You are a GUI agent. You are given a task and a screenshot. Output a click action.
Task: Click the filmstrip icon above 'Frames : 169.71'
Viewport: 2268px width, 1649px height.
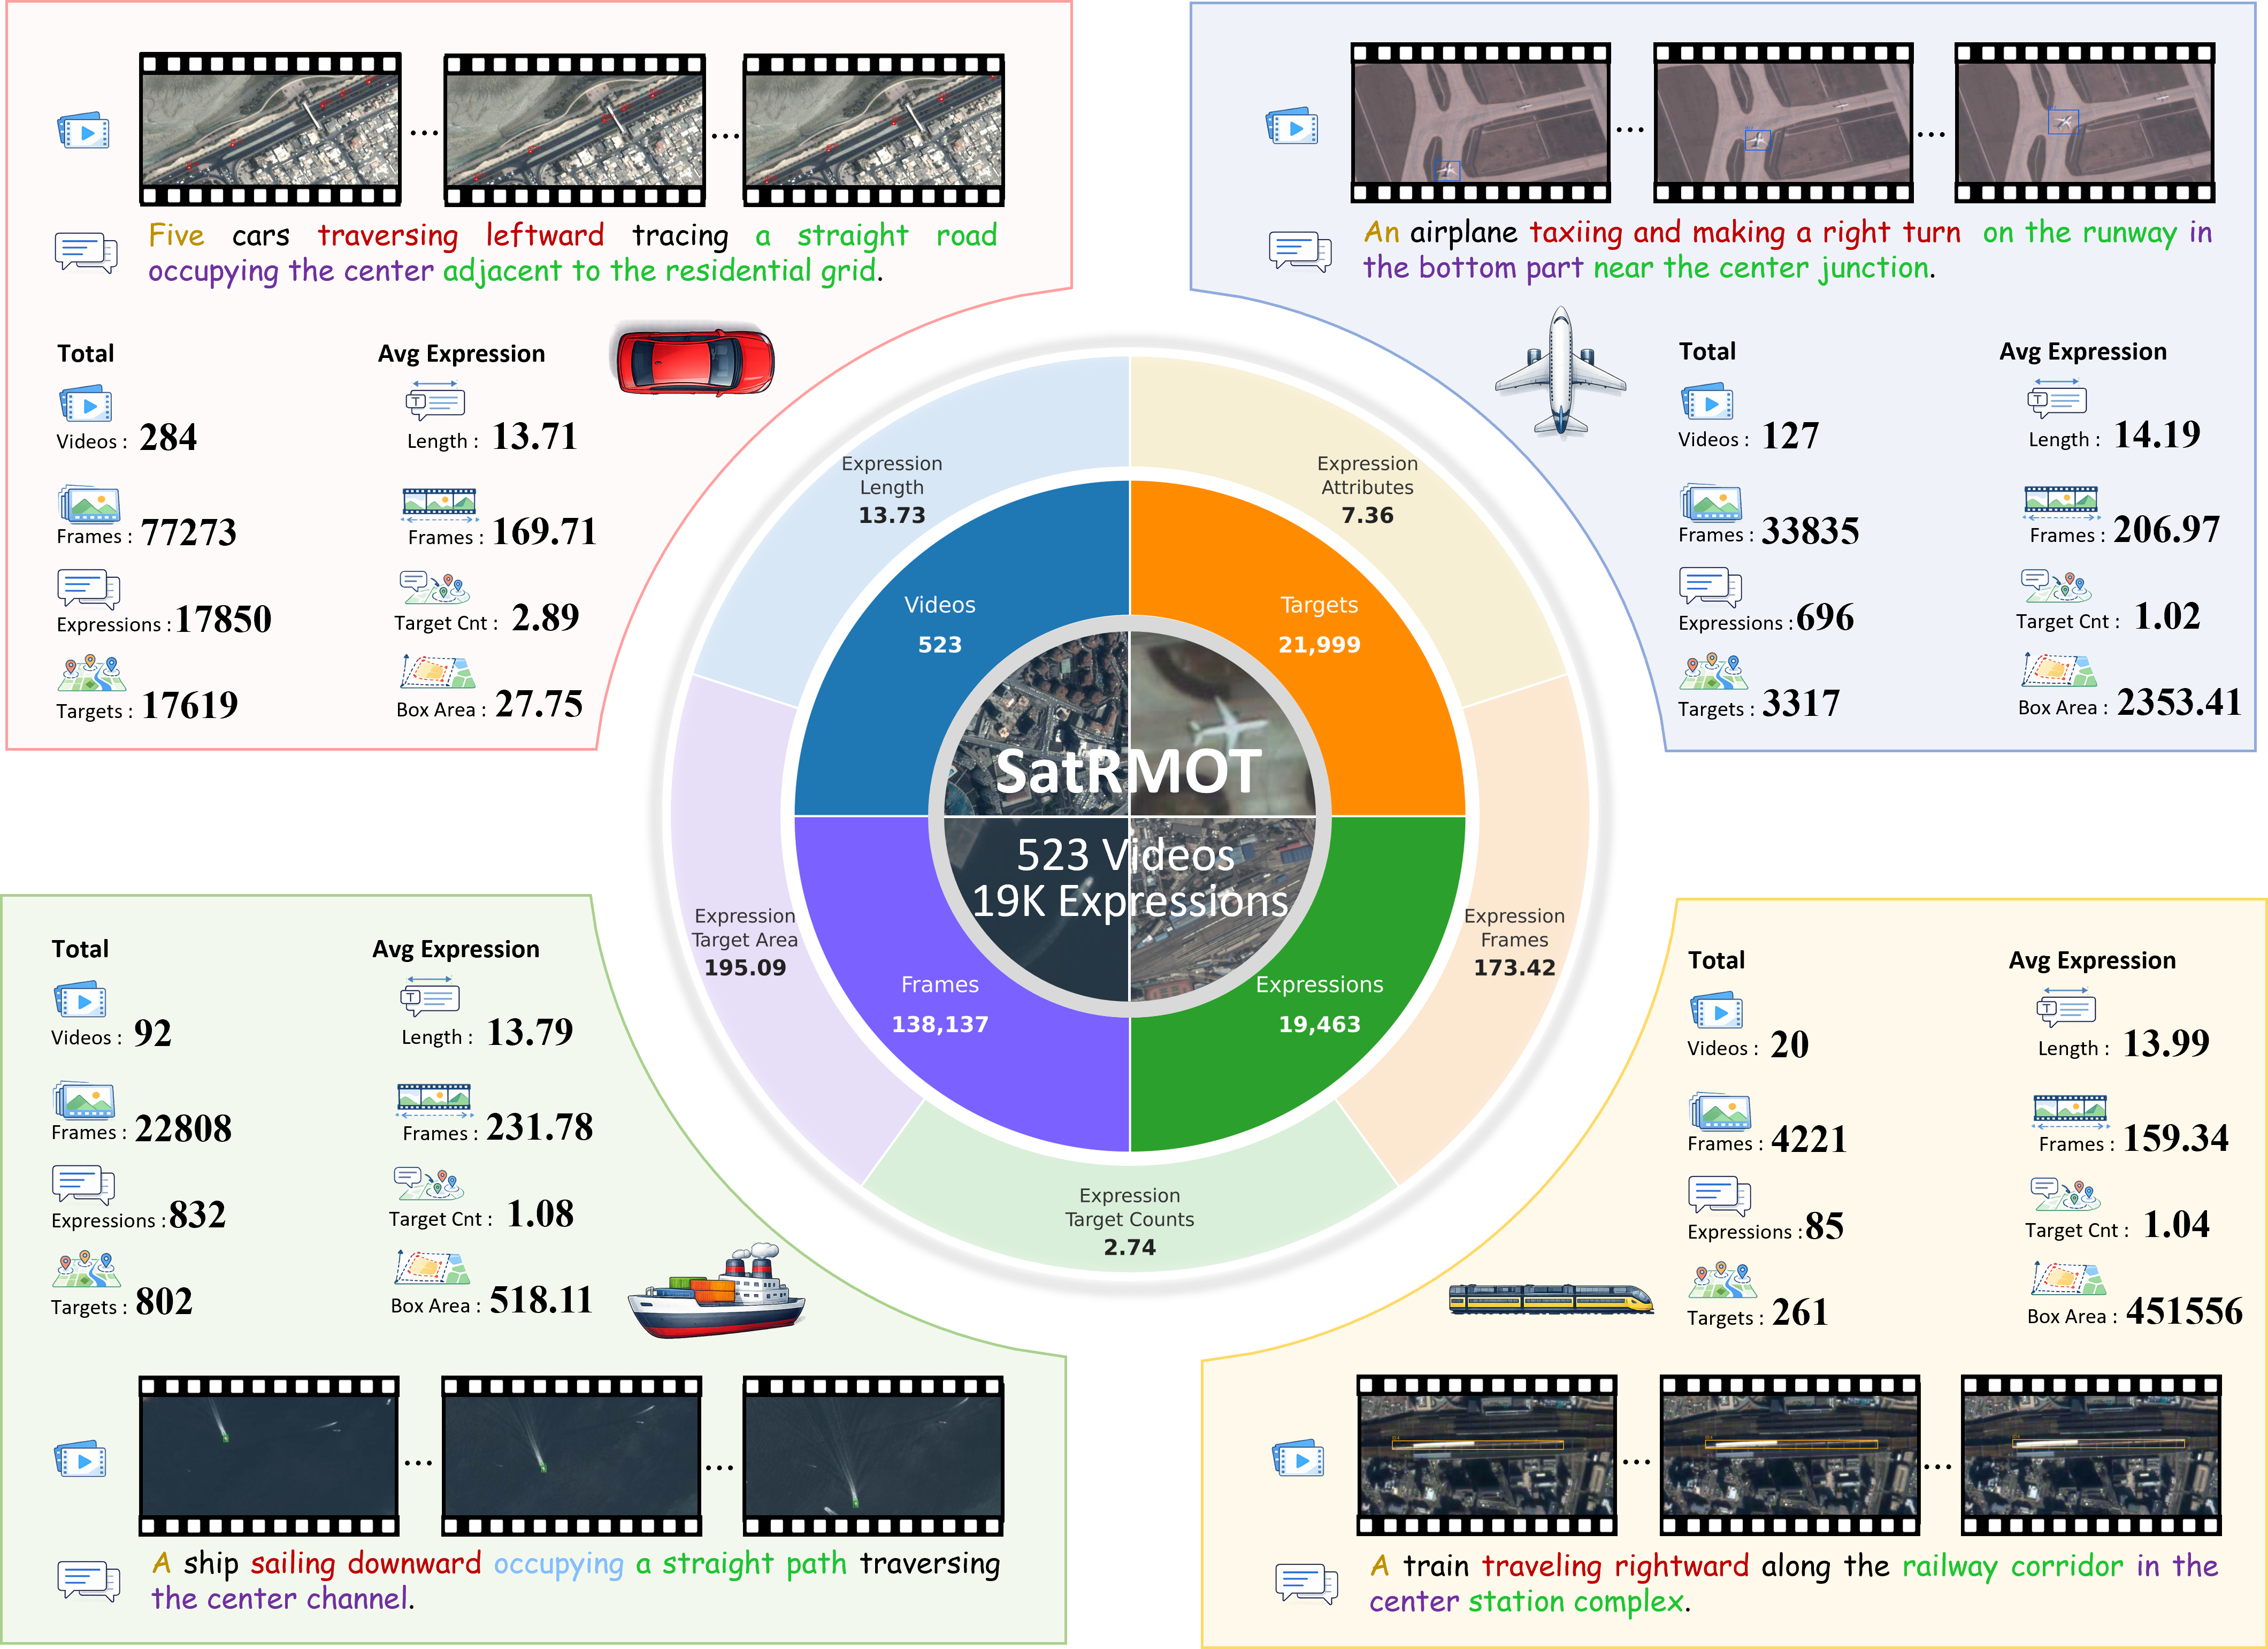pyautogui.click(x=439, y=505)
